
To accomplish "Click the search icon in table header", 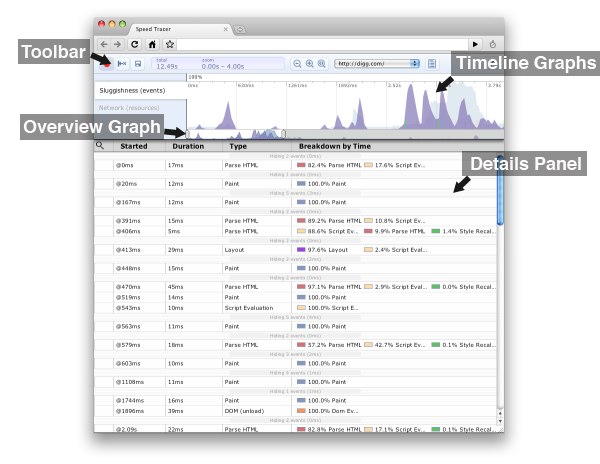I will 100,146.
